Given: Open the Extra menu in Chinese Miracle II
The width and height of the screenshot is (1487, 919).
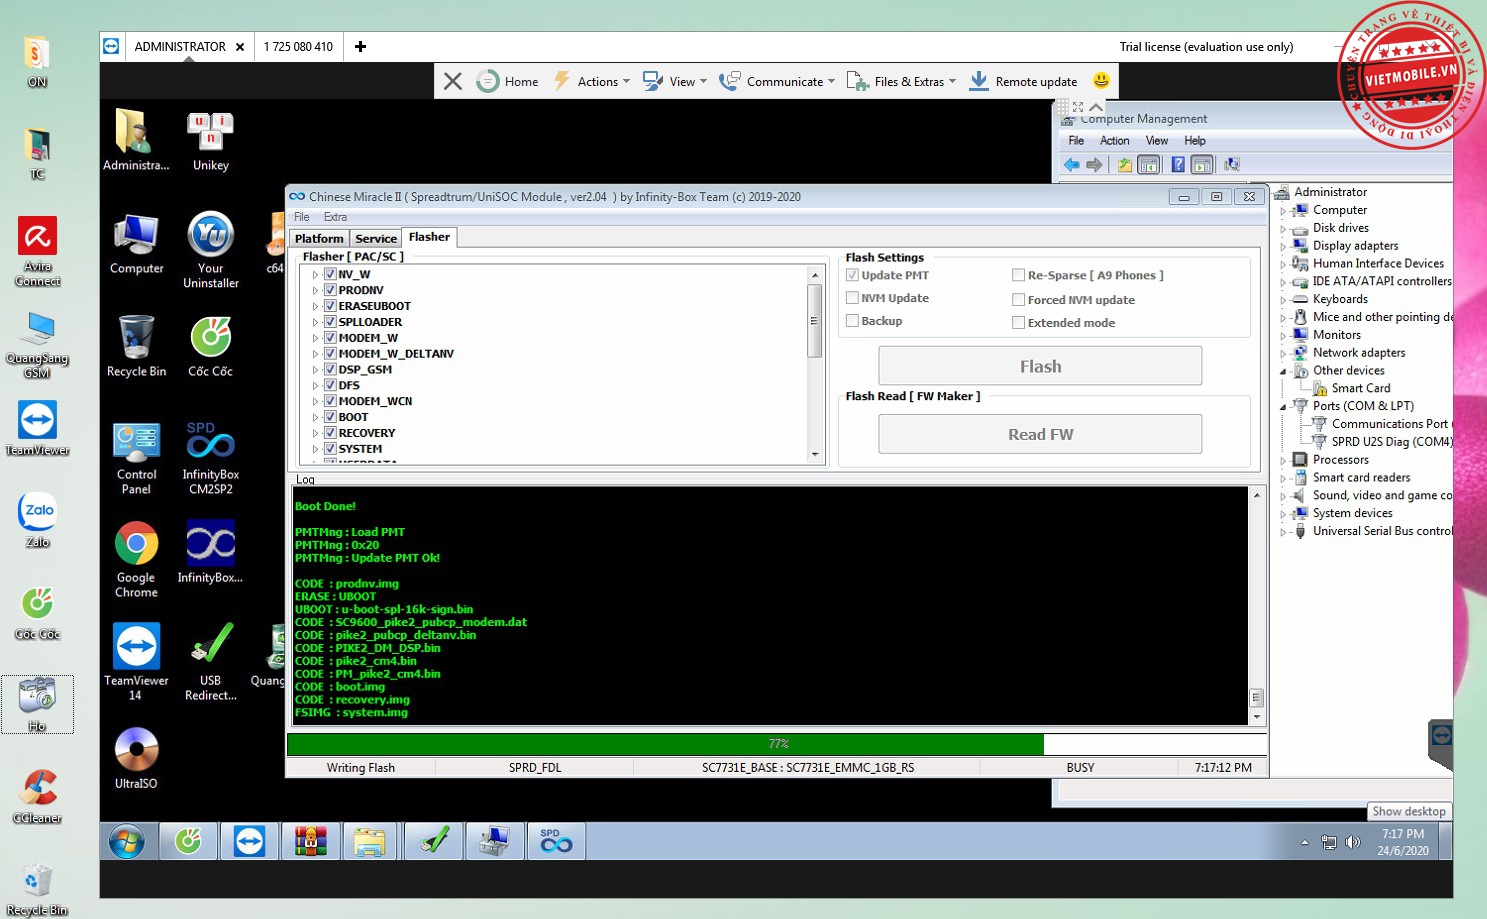Looking at the screenshot, I should pos(335,217).
